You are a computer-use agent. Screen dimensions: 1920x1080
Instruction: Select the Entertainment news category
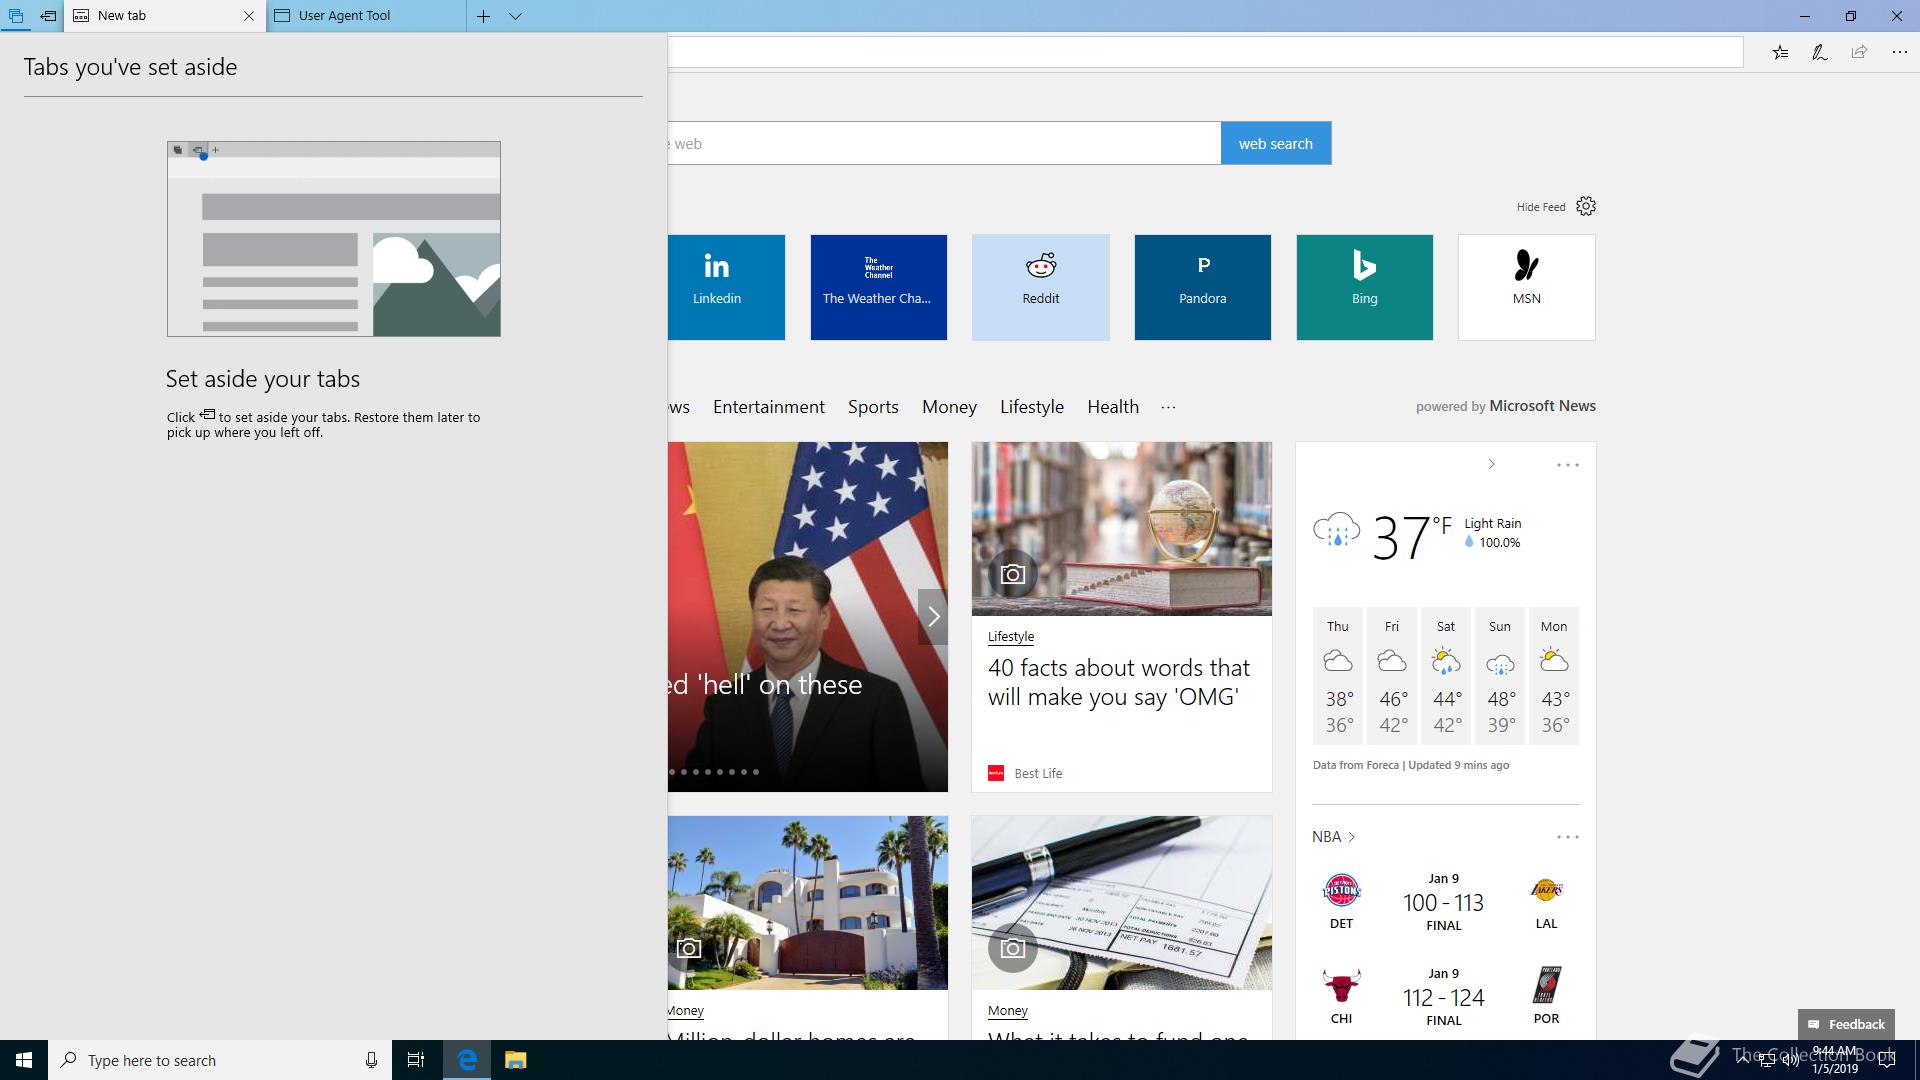(x=768, y=407)
